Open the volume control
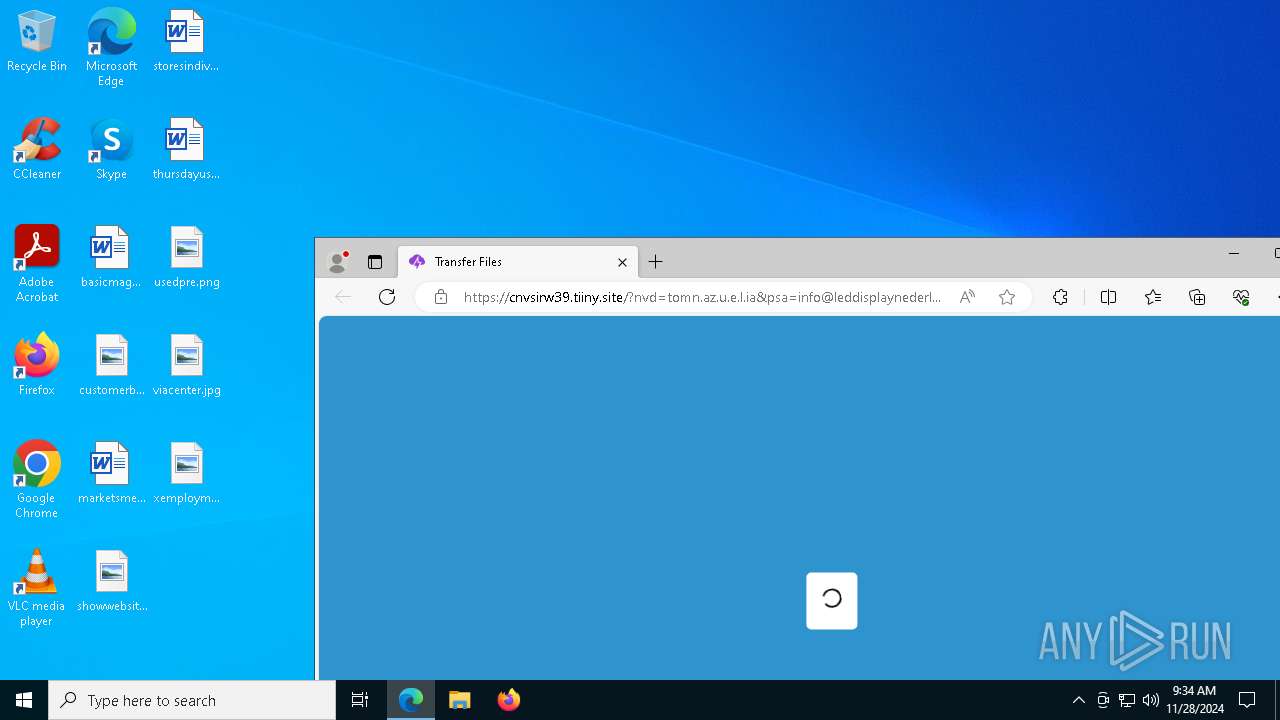The image size is (1280, 720). pyautogui.click(x=1151, y=700)
